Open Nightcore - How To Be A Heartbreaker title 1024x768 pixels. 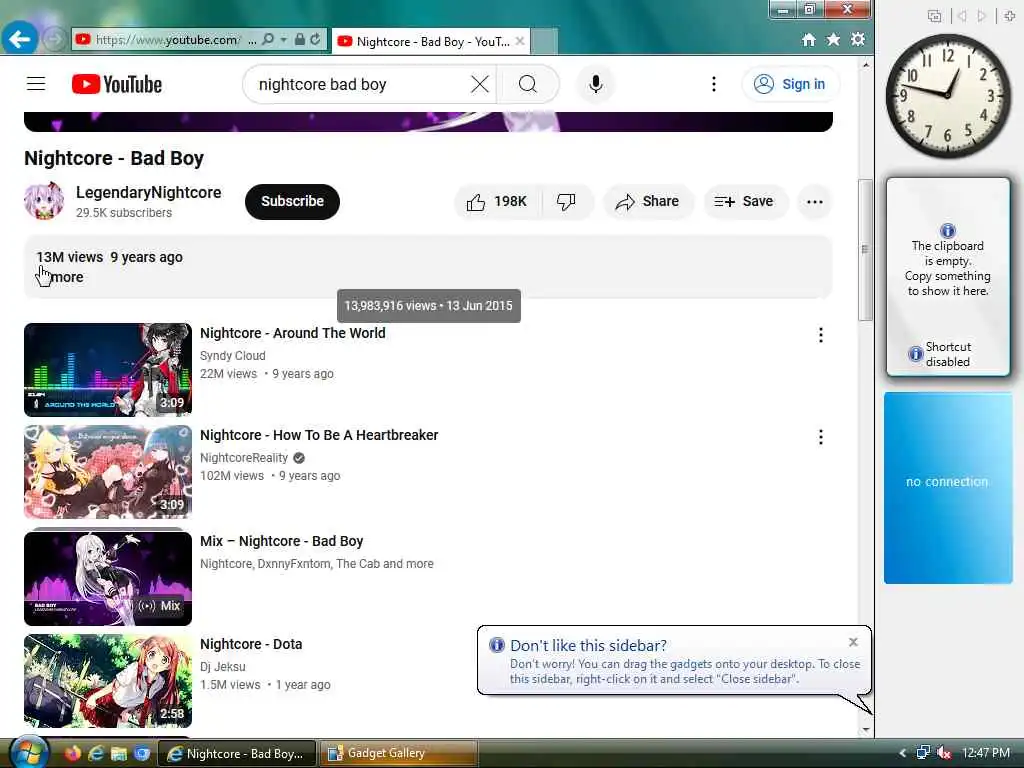click(319, 435)
